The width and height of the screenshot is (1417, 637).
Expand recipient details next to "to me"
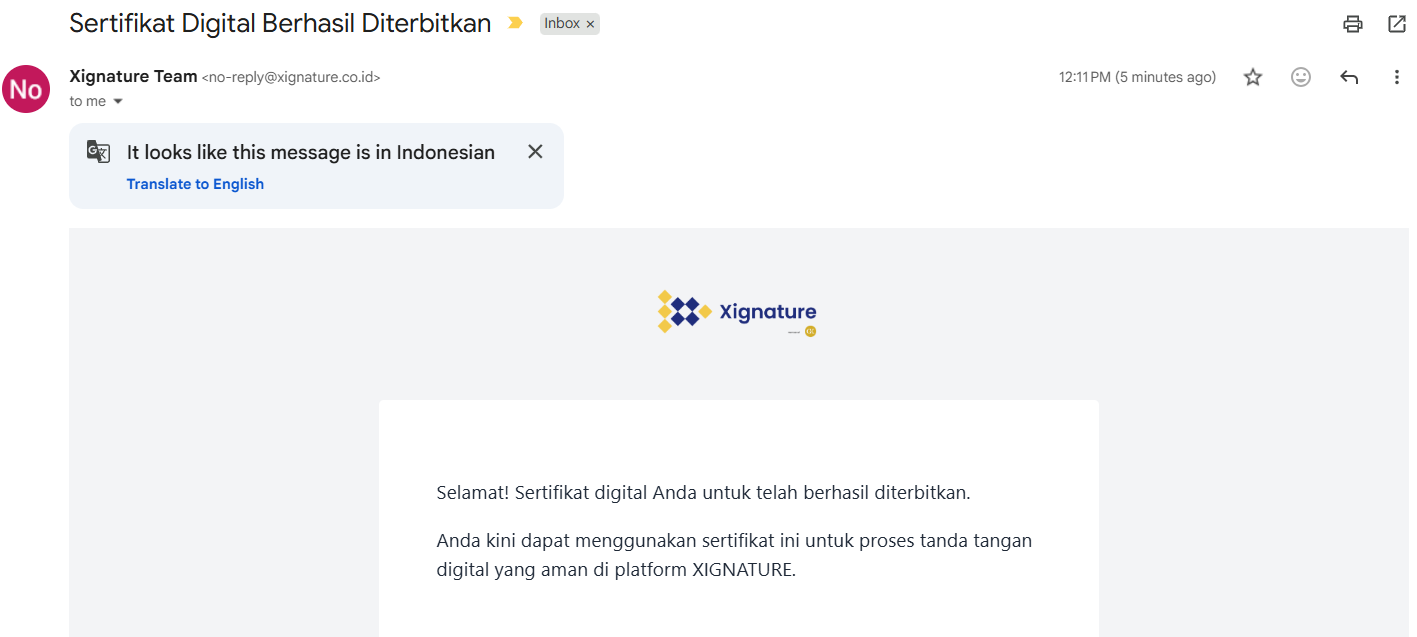[x=118, y=101]
